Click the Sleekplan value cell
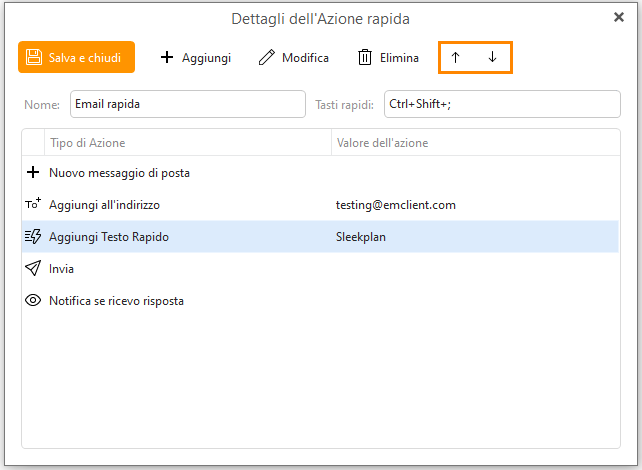 361,237
